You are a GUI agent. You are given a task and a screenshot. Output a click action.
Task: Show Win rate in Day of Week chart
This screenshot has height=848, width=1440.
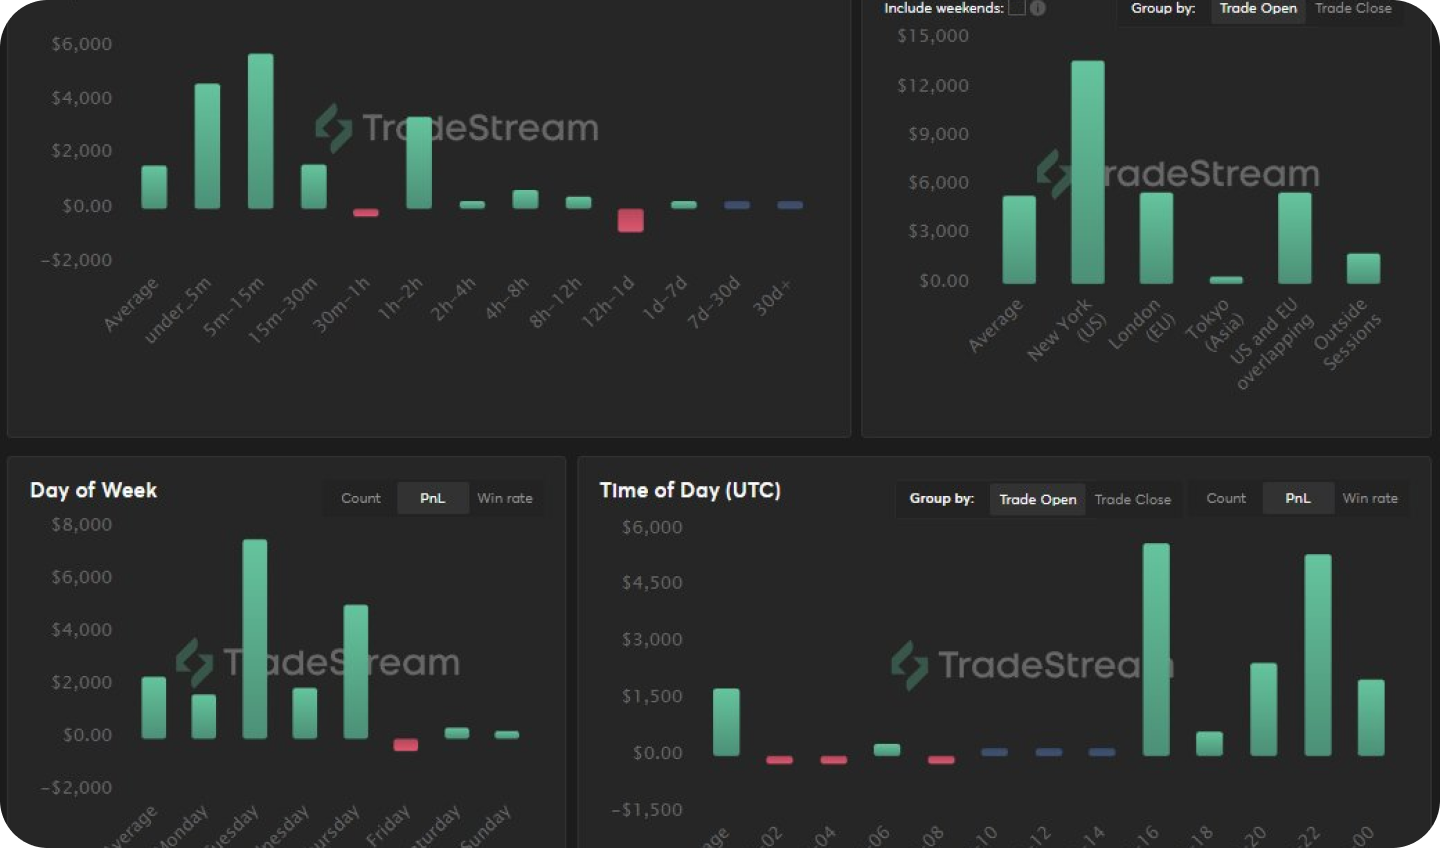[505, 498]
